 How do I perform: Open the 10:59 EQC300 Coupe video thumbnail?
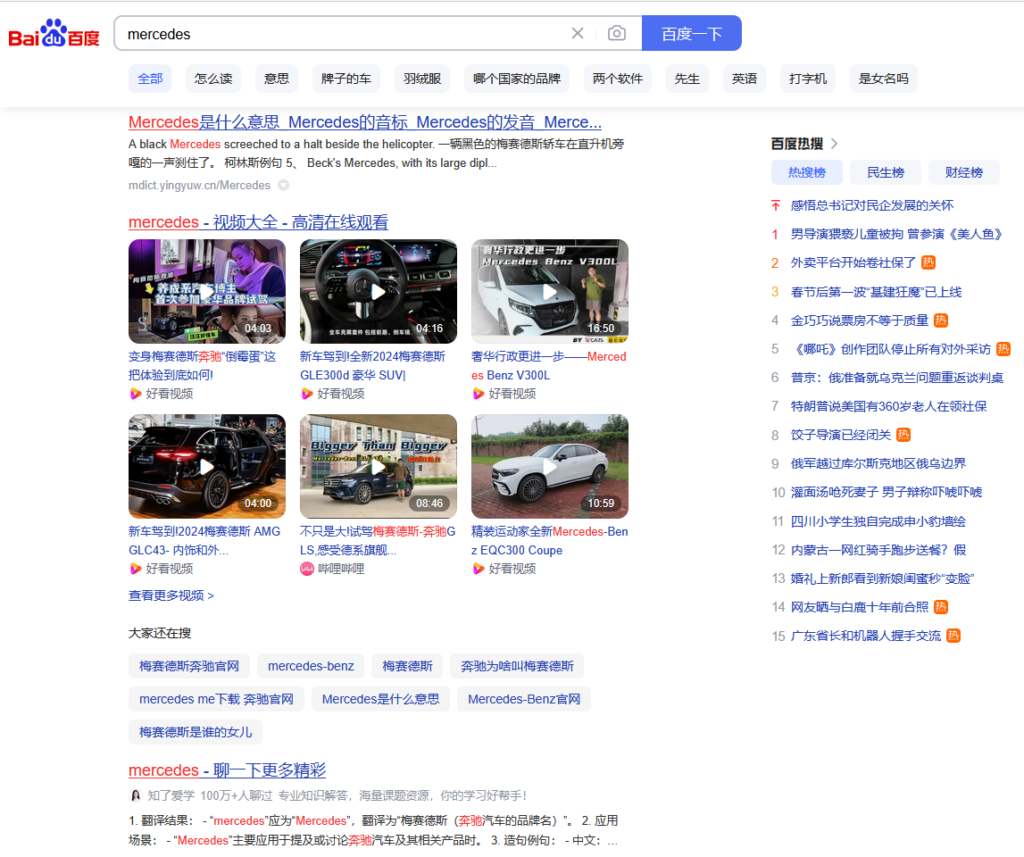(x=549, y=466)
